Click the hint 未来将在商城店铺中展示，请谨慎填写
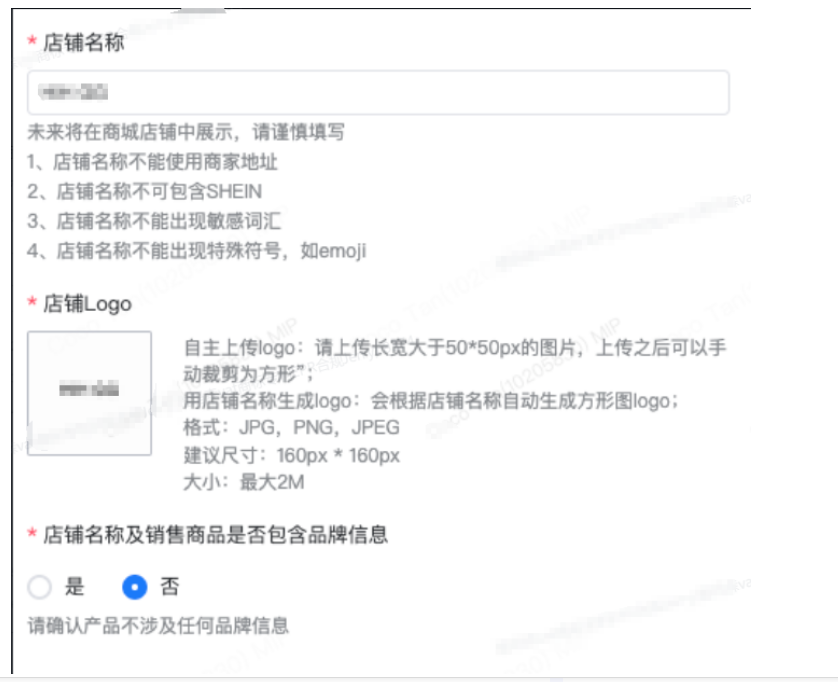The width and height of the screenshot is (838, 682). pyautogui.click(x=186, y=132)
